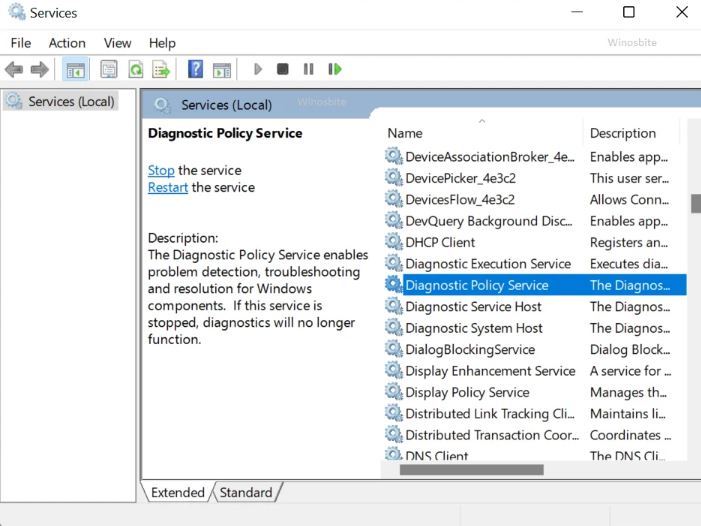The height and width of the screenshot is (526, 701).
Task: Select the Diagnostic System Host gear icon
Action: click(393, 328)
